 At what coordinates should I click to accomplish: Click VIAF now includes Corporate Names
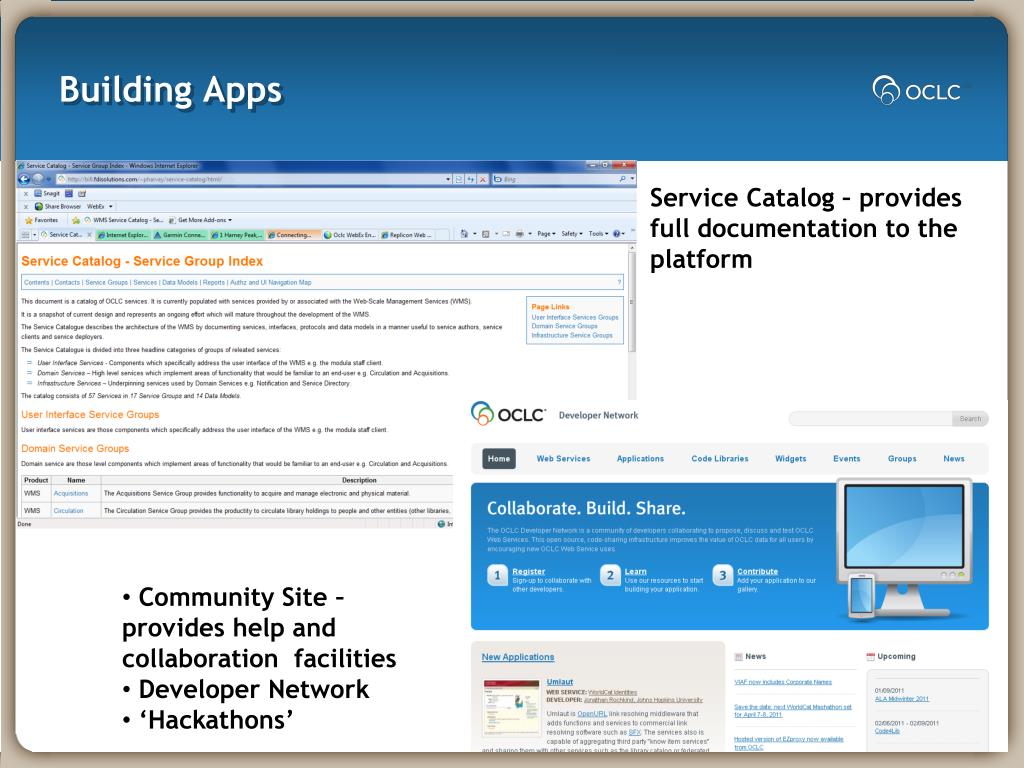[783, 682]
